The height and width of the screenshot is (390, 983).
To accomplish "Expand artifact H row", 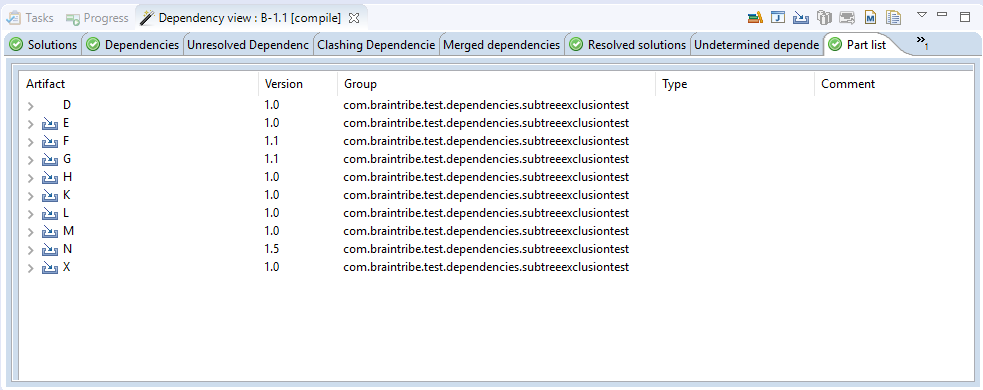I will [31, 177].
